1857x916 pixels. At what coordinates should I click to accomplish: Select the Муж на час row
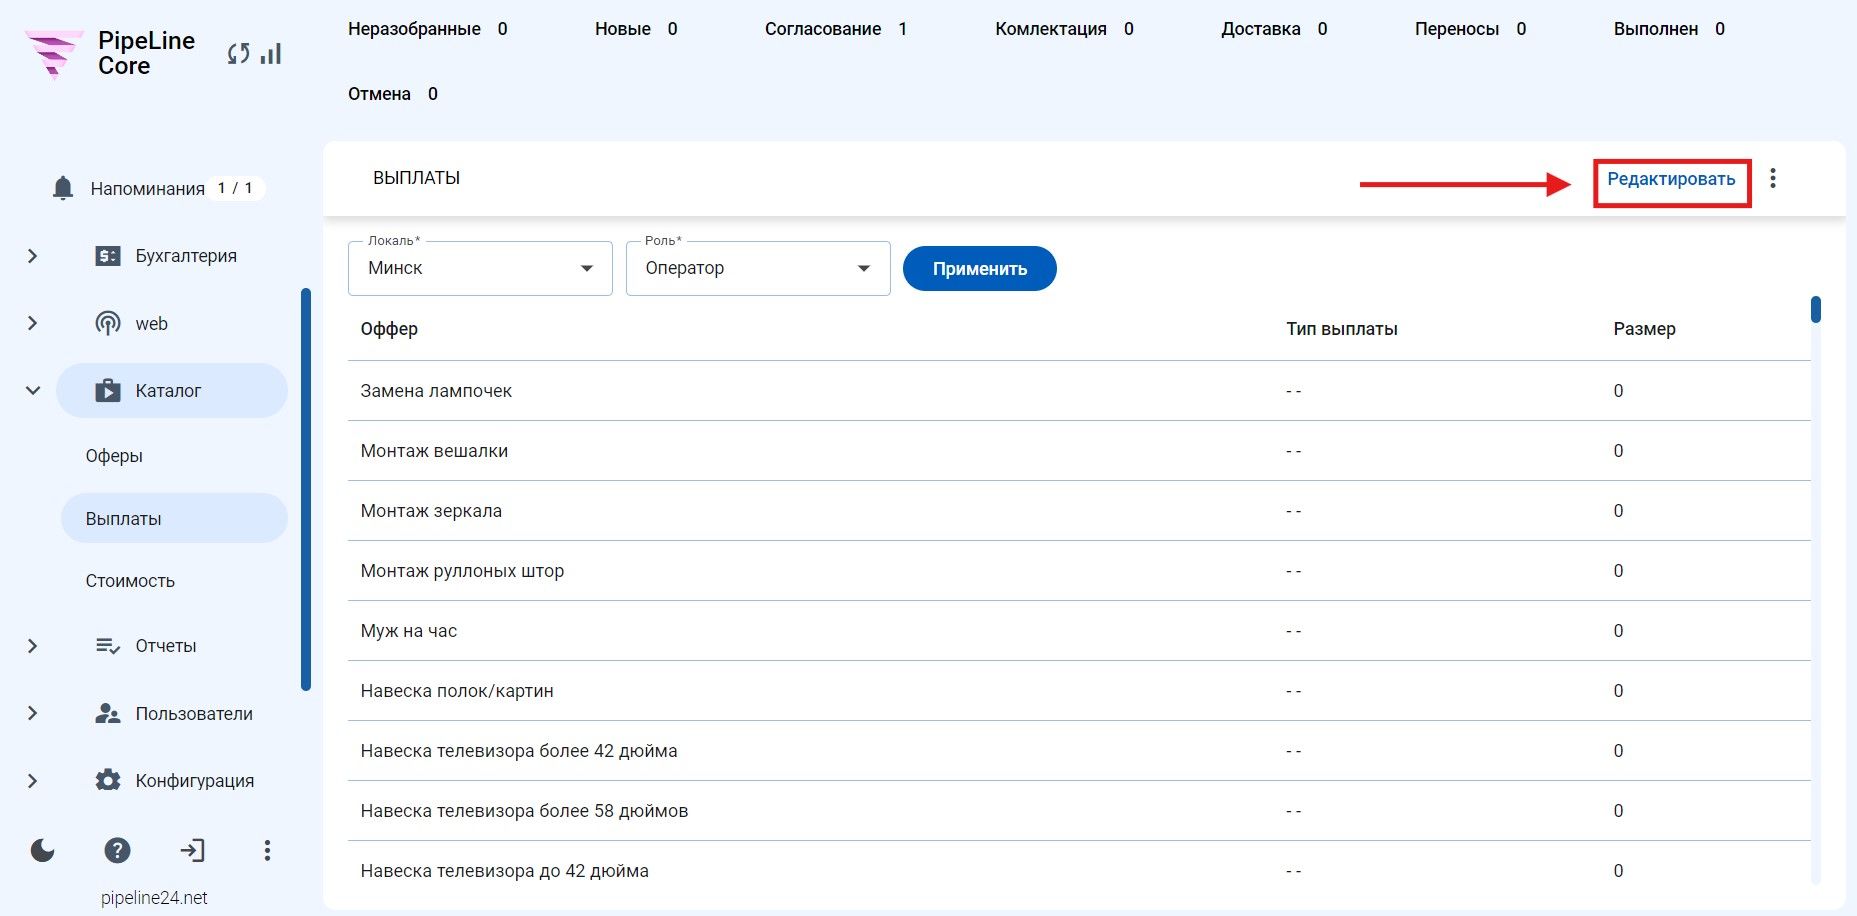[1079, 631]
